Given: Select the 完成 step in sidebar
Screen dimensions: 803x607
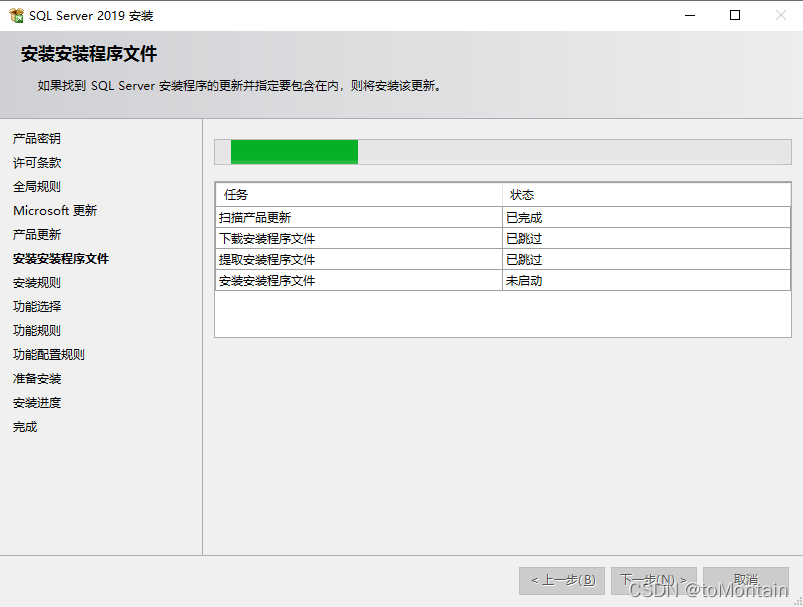Looking at the screenshot, I should pyautogui.click(x=25, y=427).
